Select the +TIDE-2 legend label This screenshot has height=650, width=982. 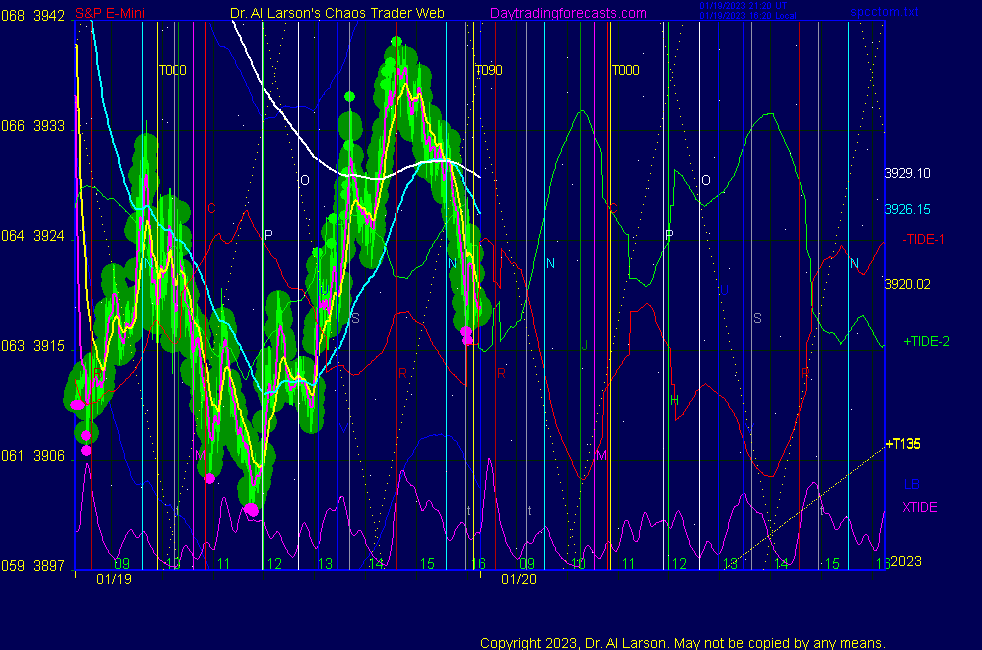pos(926,341)
